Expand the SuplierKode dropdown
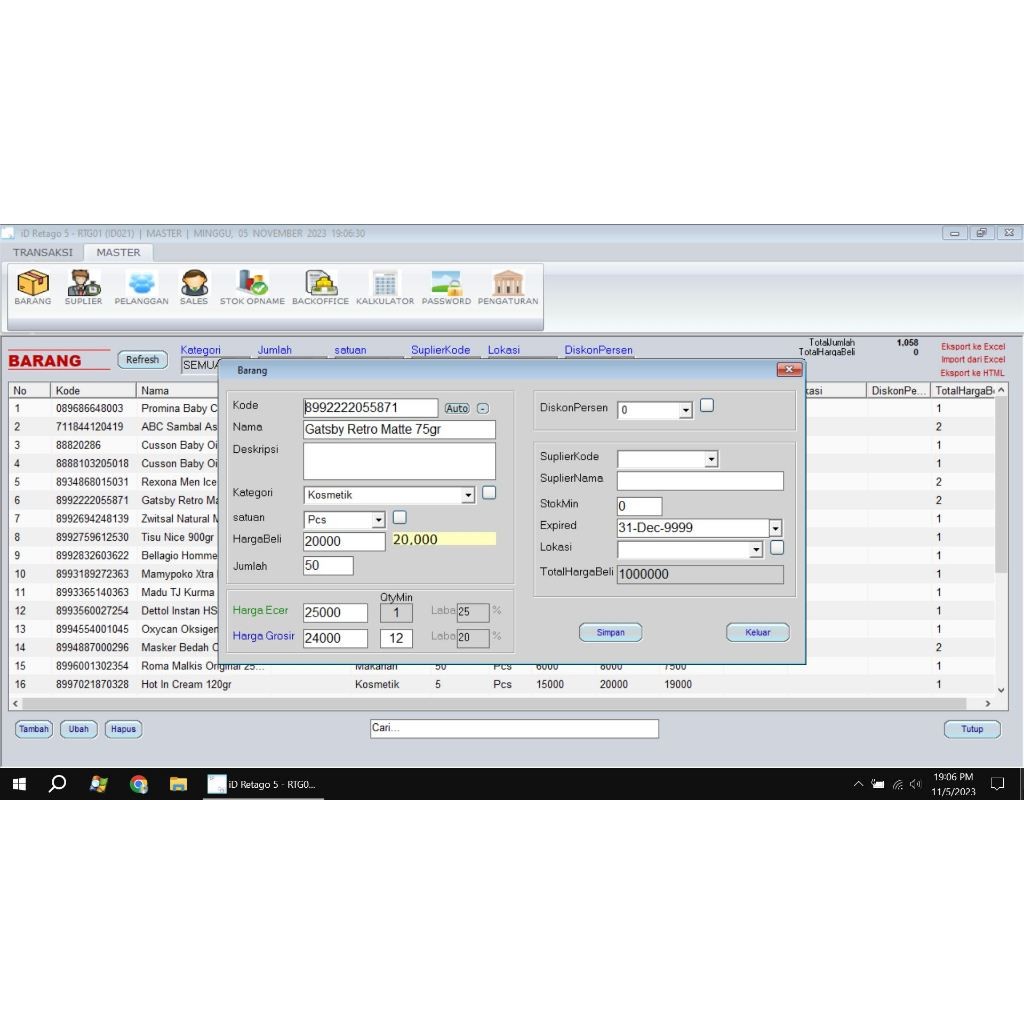Screen dimensions: 1024x1024 (x=711, y=460)
